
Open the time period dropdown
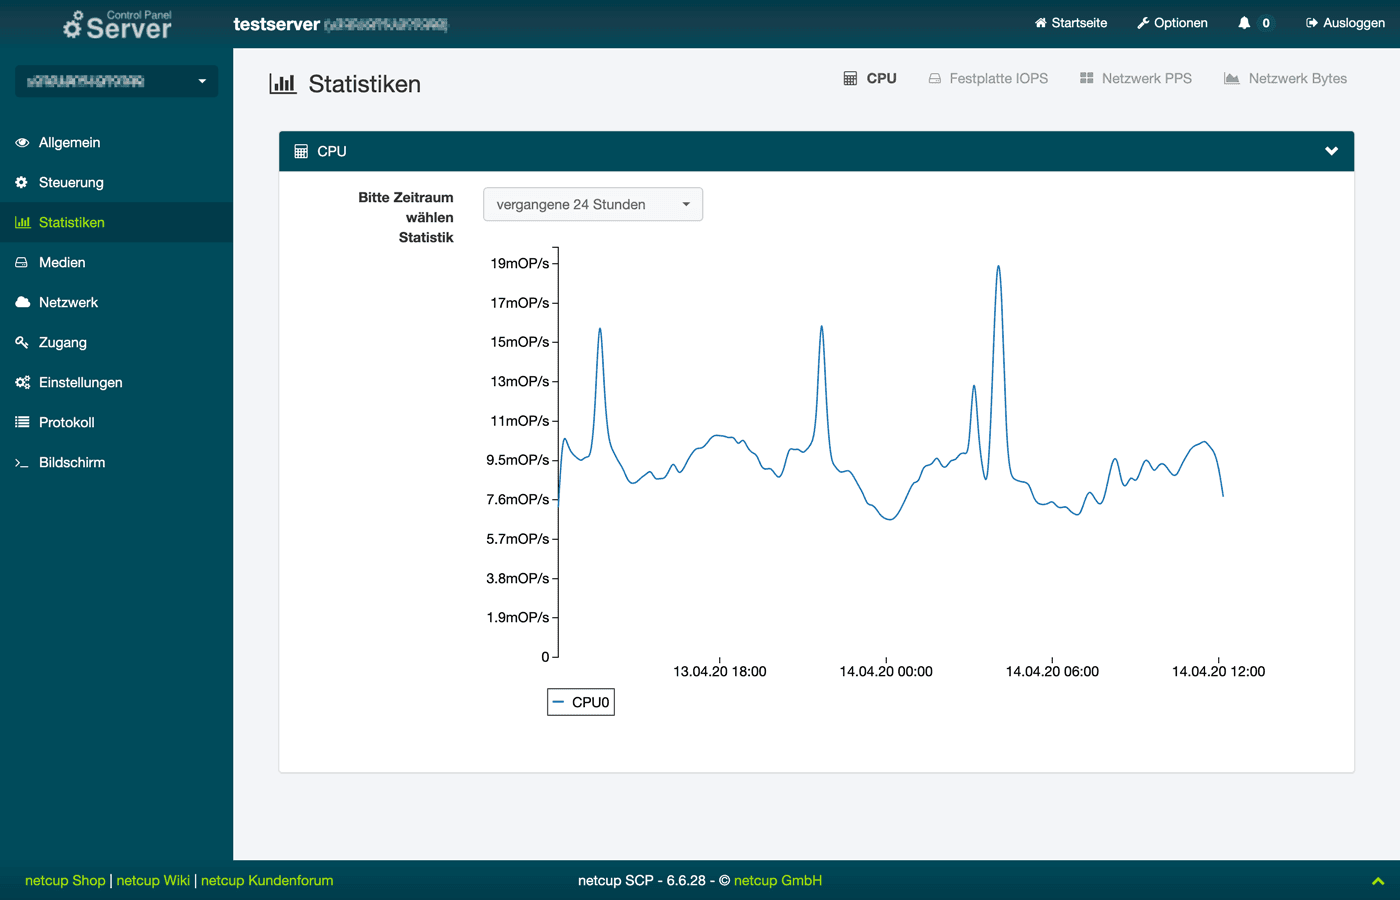[592, 205]
